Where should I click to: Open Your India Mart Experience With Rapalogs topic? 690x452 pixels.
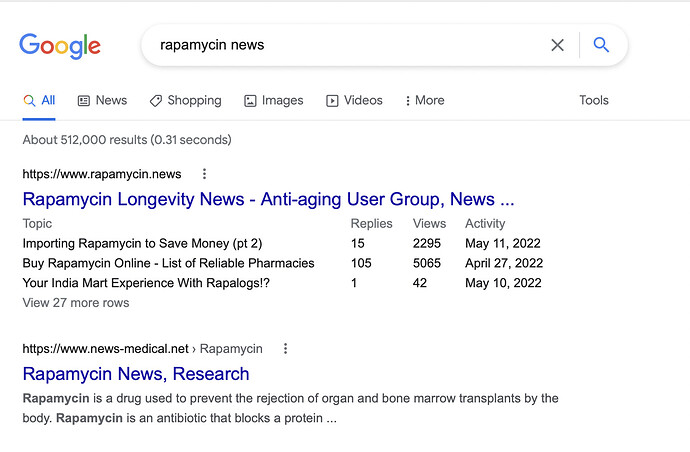pyautogui.click(x=146, y=283)
